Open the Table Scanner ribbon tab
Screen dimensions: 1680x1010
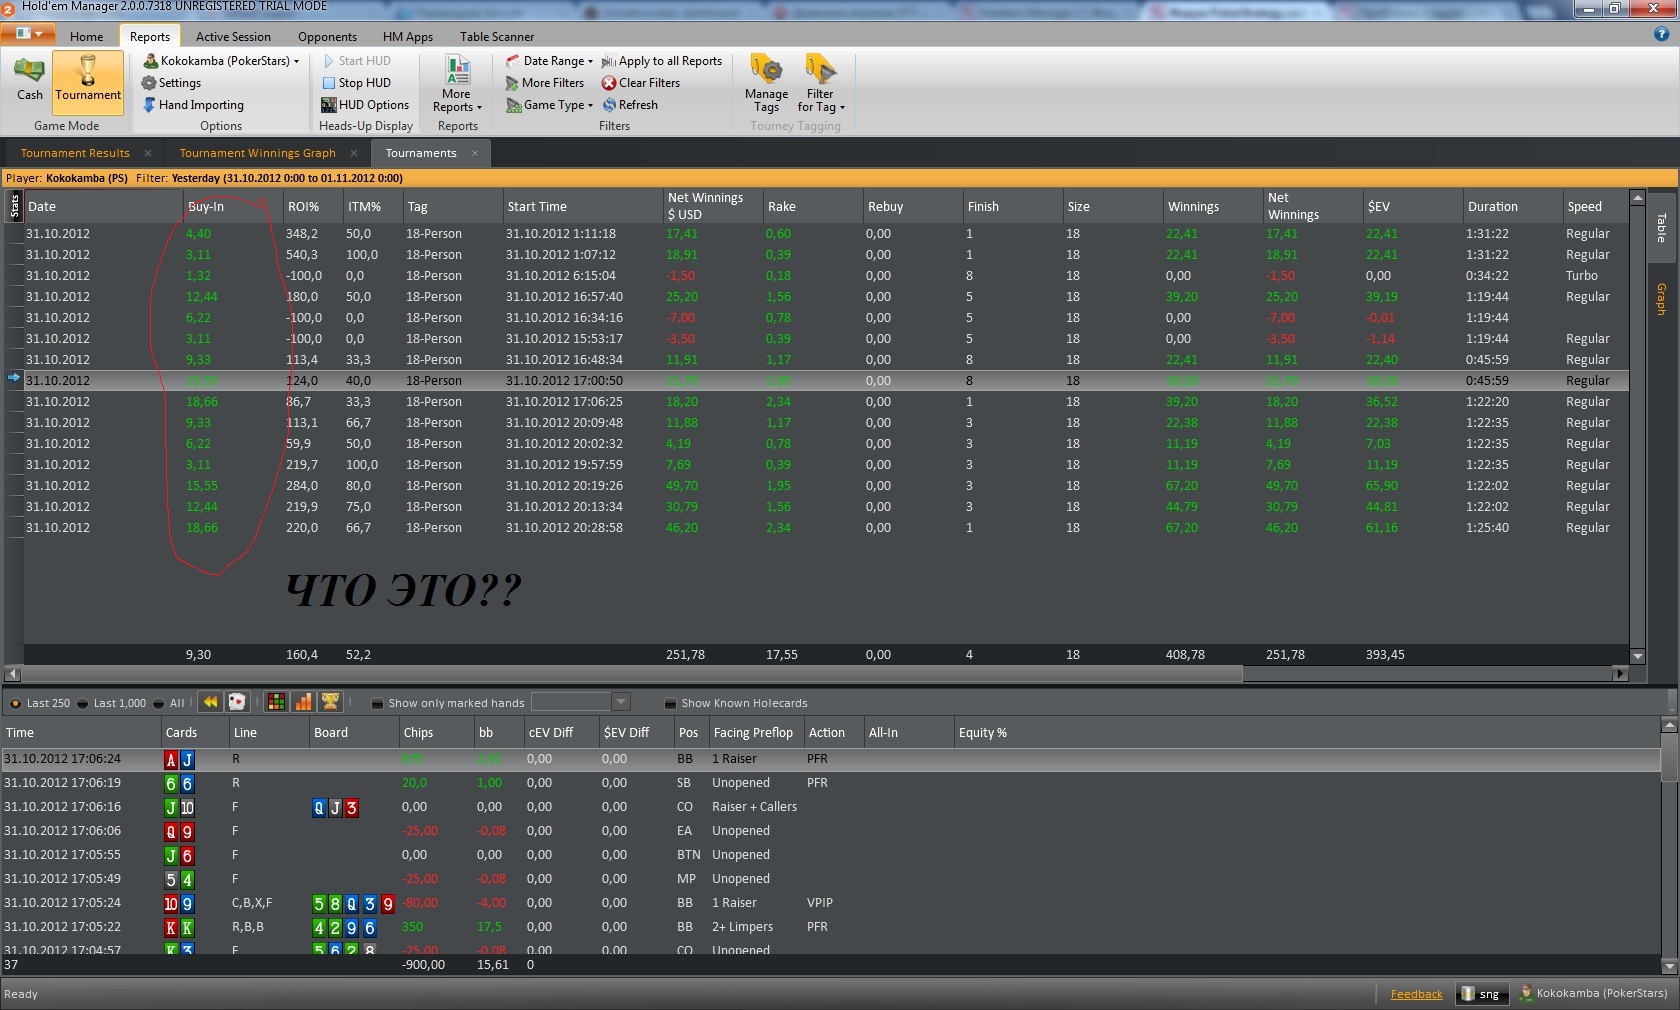(497, 37)
